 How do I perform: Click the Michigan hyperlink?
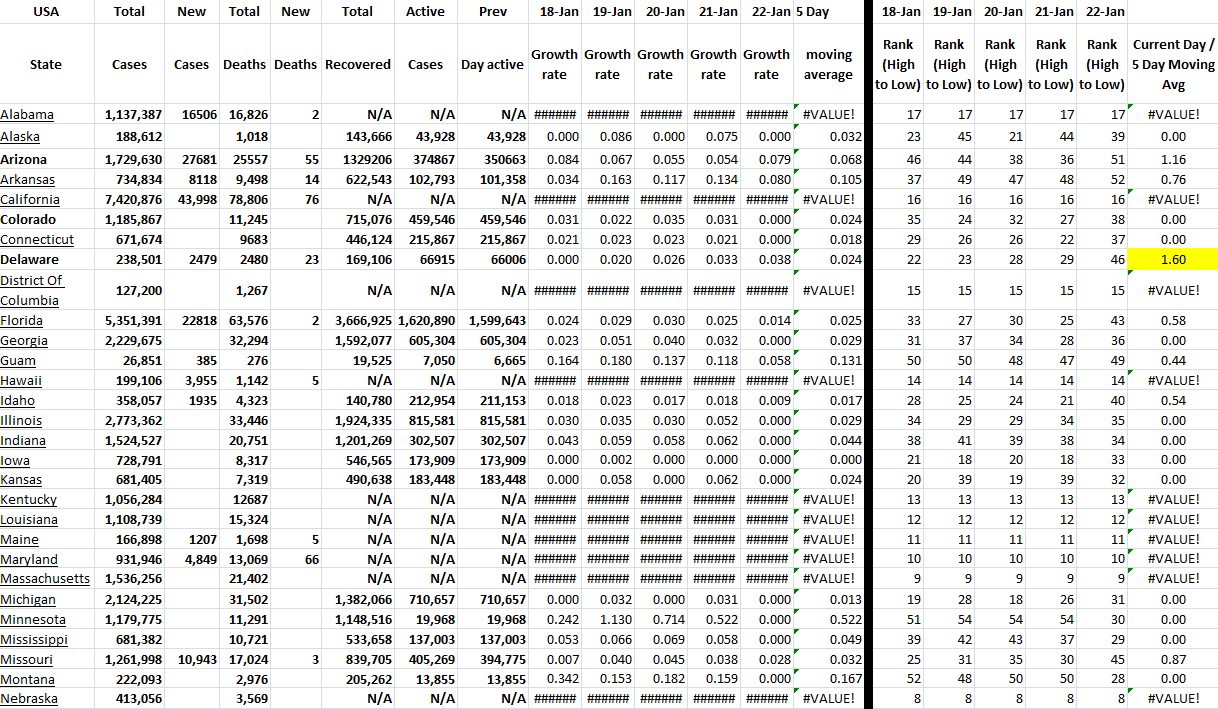point(28,600)
